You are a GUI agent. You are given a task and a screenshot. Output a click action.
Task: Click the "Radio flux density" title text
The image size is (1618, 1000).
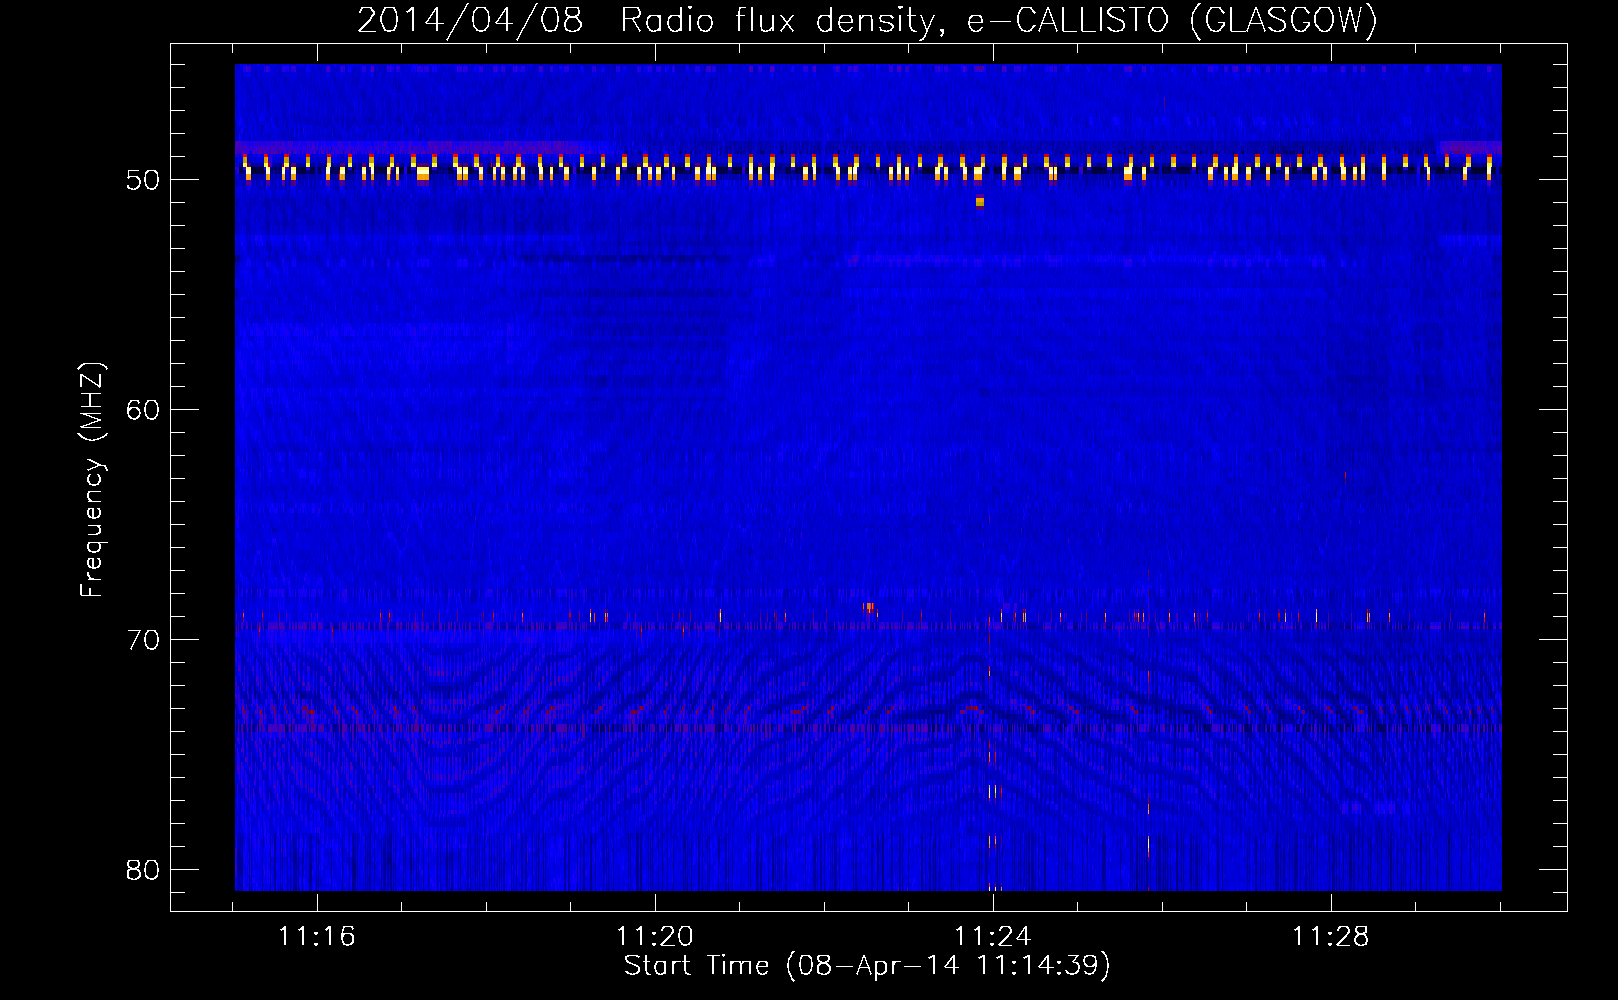(x=779, y=21)
